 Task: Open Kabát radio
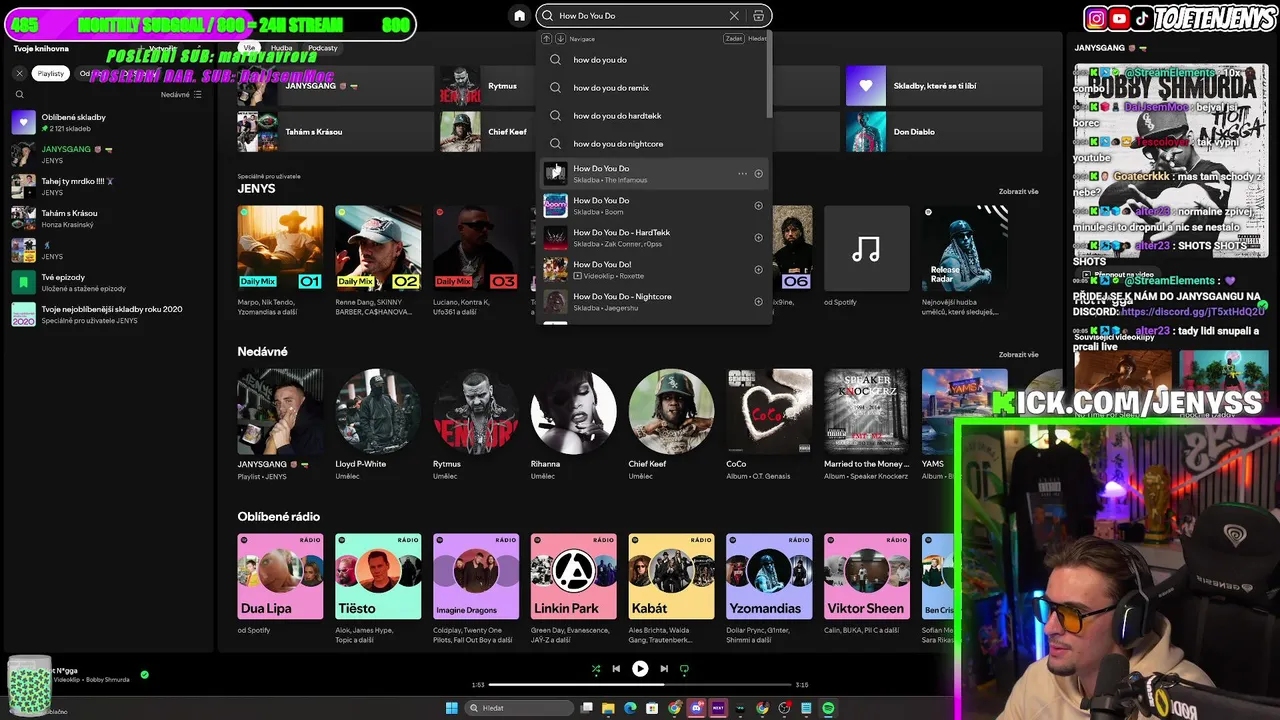[x=671, y=576]
